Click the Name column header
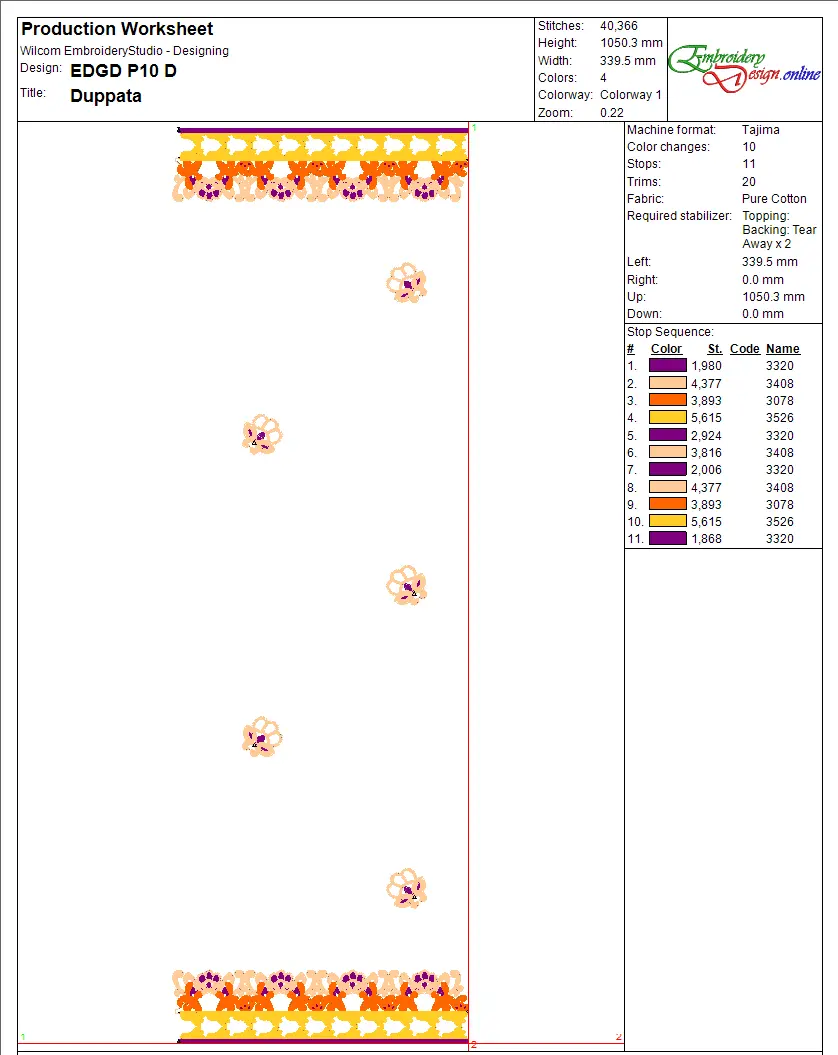This screenshot has width=838, height=1055. pyautogui.click(x=783, y=349)
